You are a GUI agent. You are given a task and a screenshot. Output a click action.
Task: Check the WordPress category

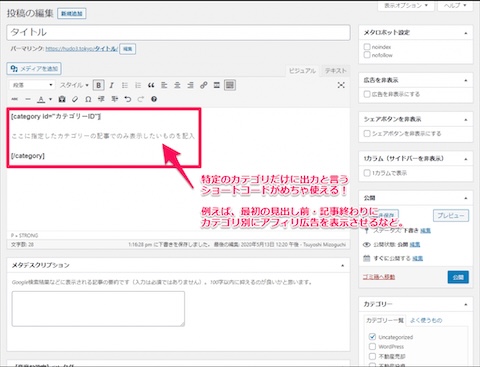(x=372, y=346)
